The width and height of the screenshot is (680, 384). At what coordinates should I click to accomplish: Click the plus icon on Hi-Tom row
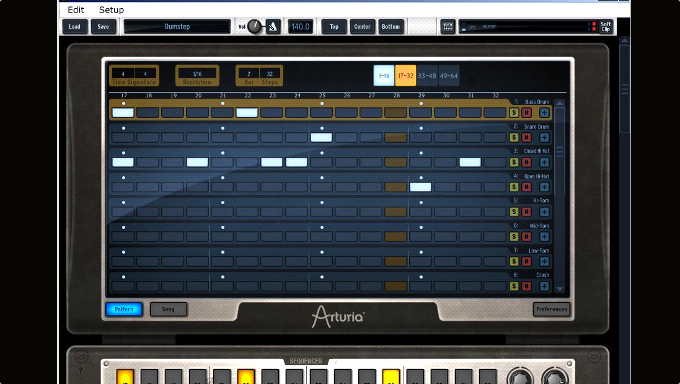544,212
